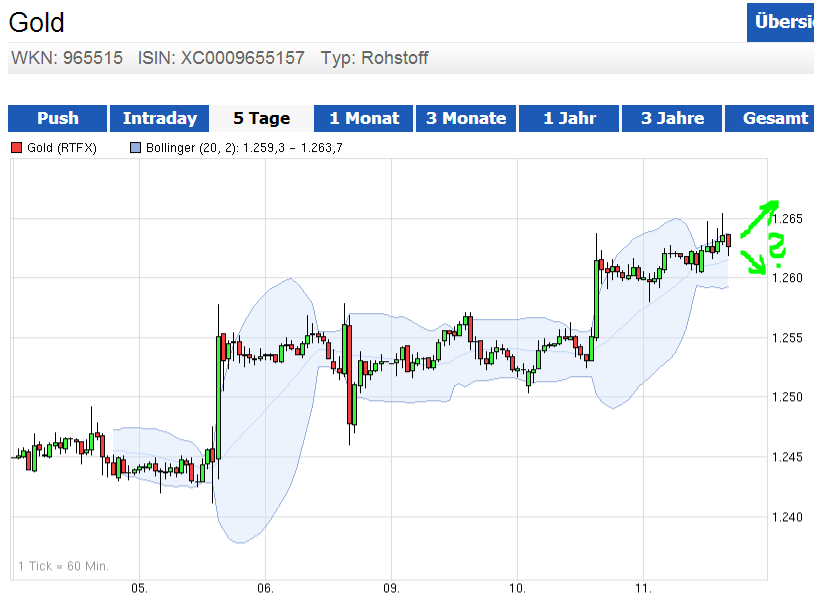Viewport: 814px width, 603px height.
Task: Open the Gesamt overall chart tab
Action: click(x=775, y=118)
